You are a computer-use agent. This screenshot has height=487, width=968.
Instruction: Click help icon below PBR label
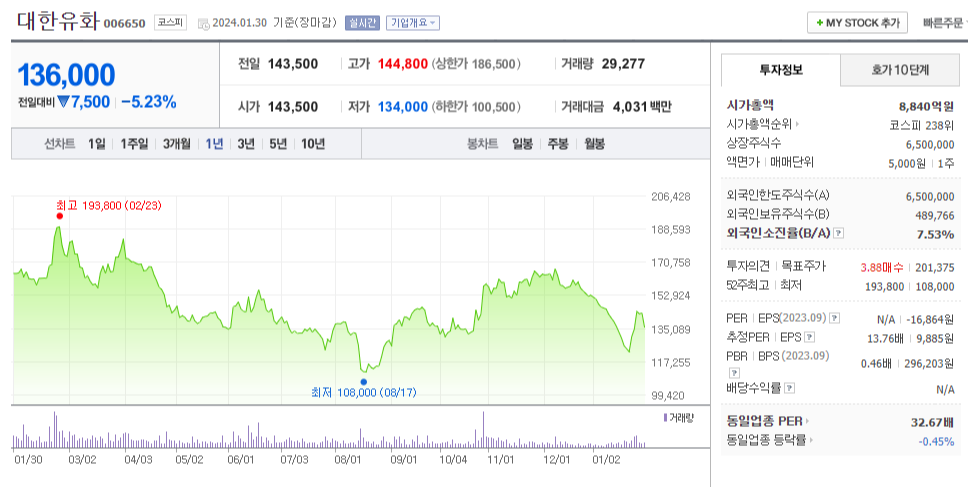pyautogui.click(x=734, y=373)
